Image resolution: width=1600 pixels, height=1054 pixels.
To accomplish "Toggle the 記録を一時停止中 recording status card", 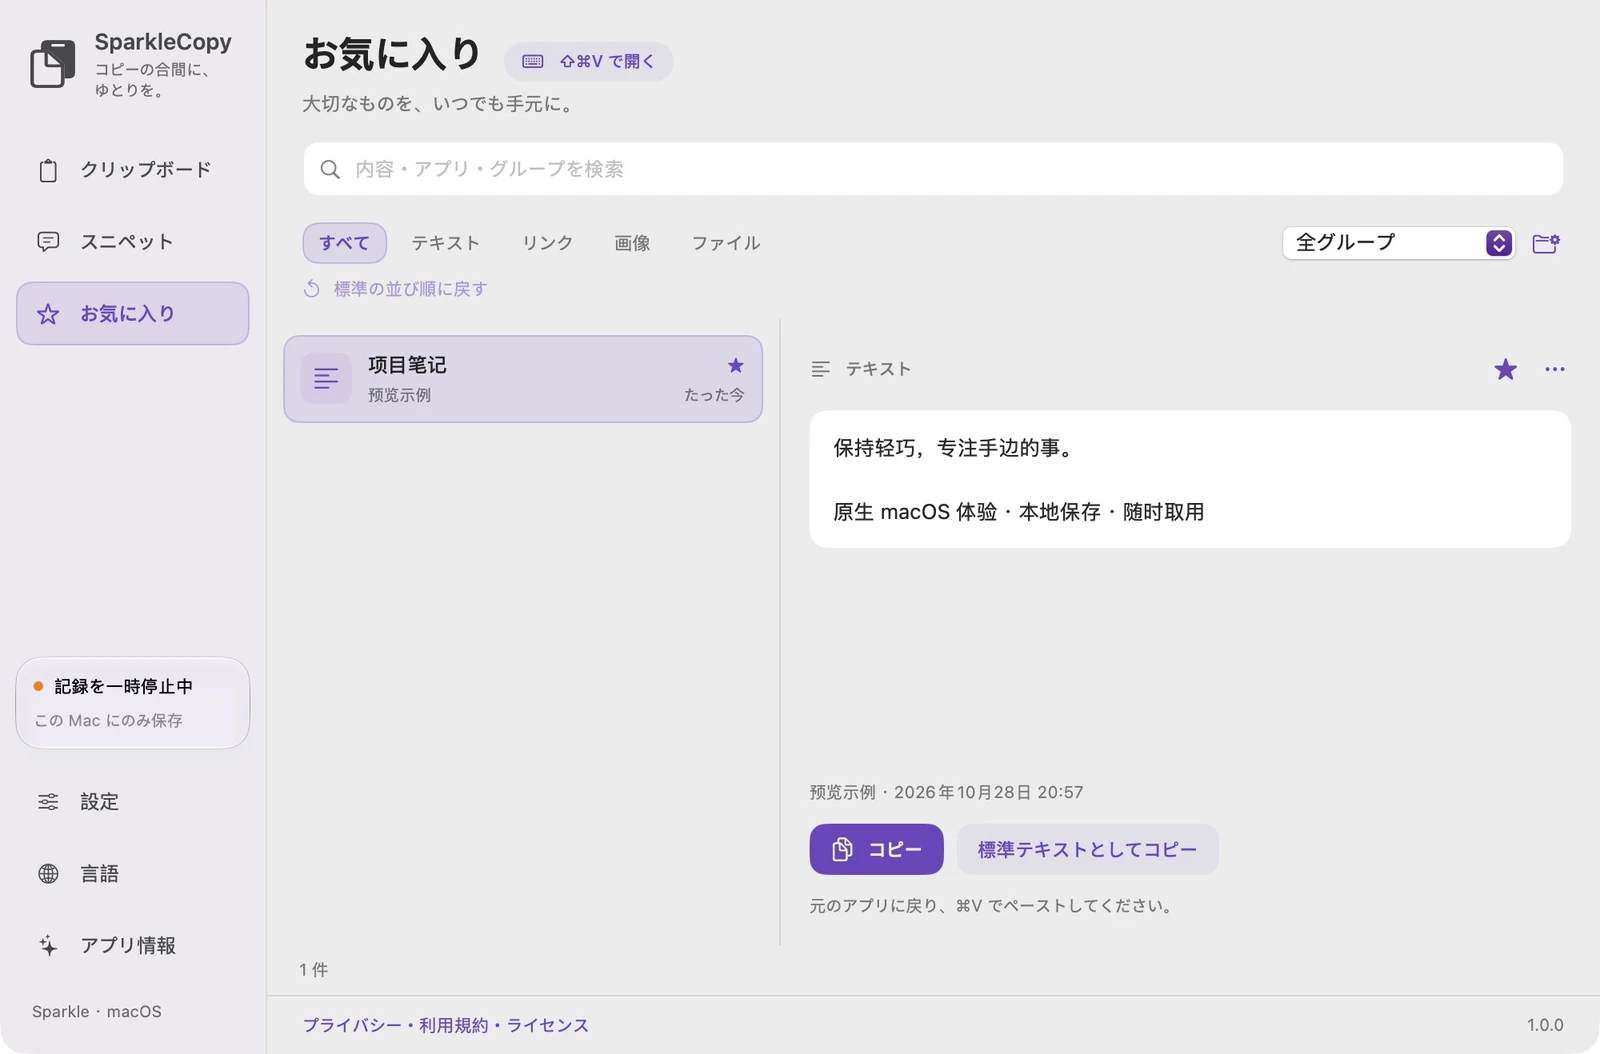I will [132, 703].
